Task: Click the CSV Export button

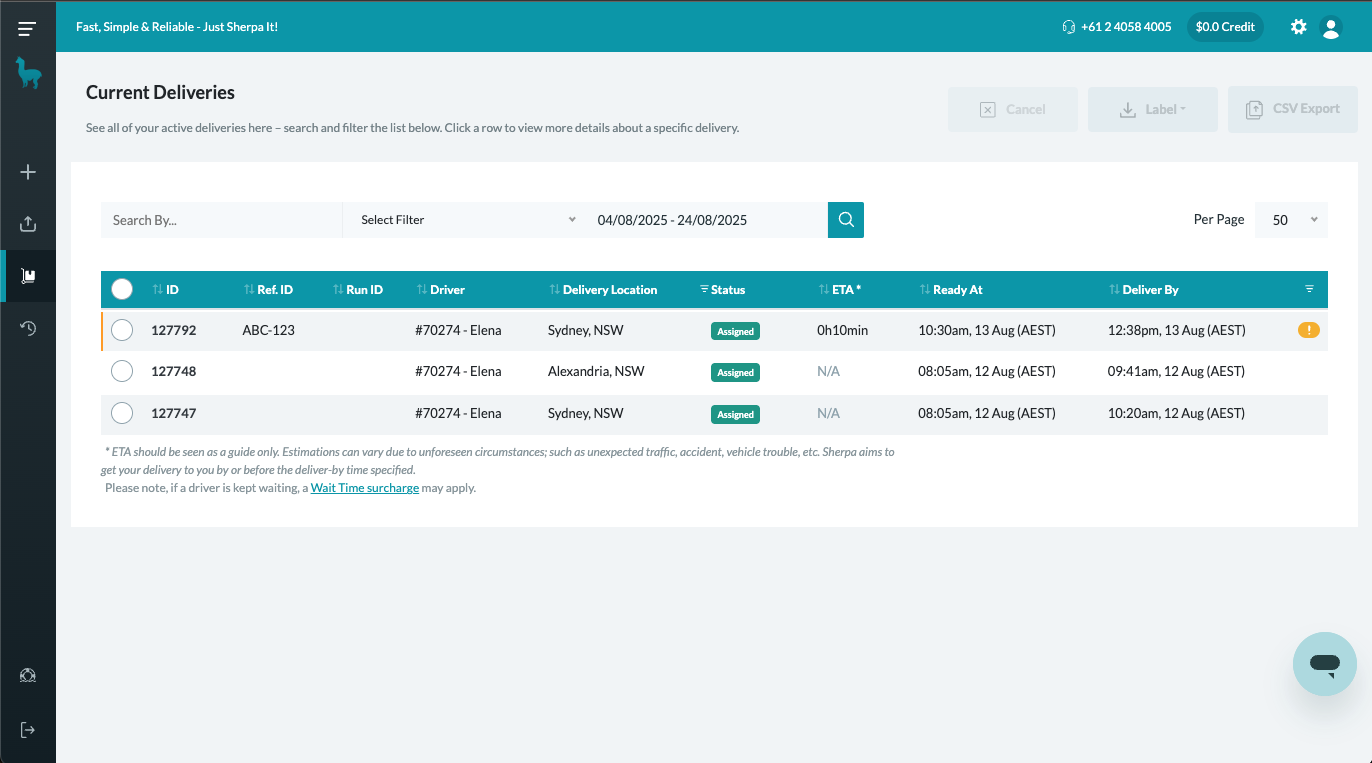Action: tap(1292, 109)
